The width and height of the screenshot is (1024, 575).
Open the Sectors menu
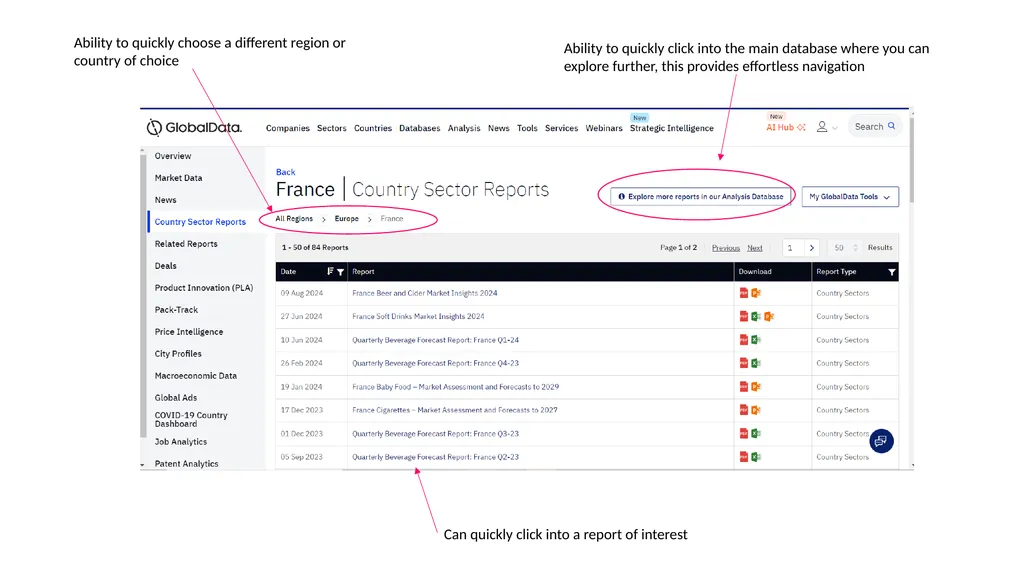coord(332,128)
